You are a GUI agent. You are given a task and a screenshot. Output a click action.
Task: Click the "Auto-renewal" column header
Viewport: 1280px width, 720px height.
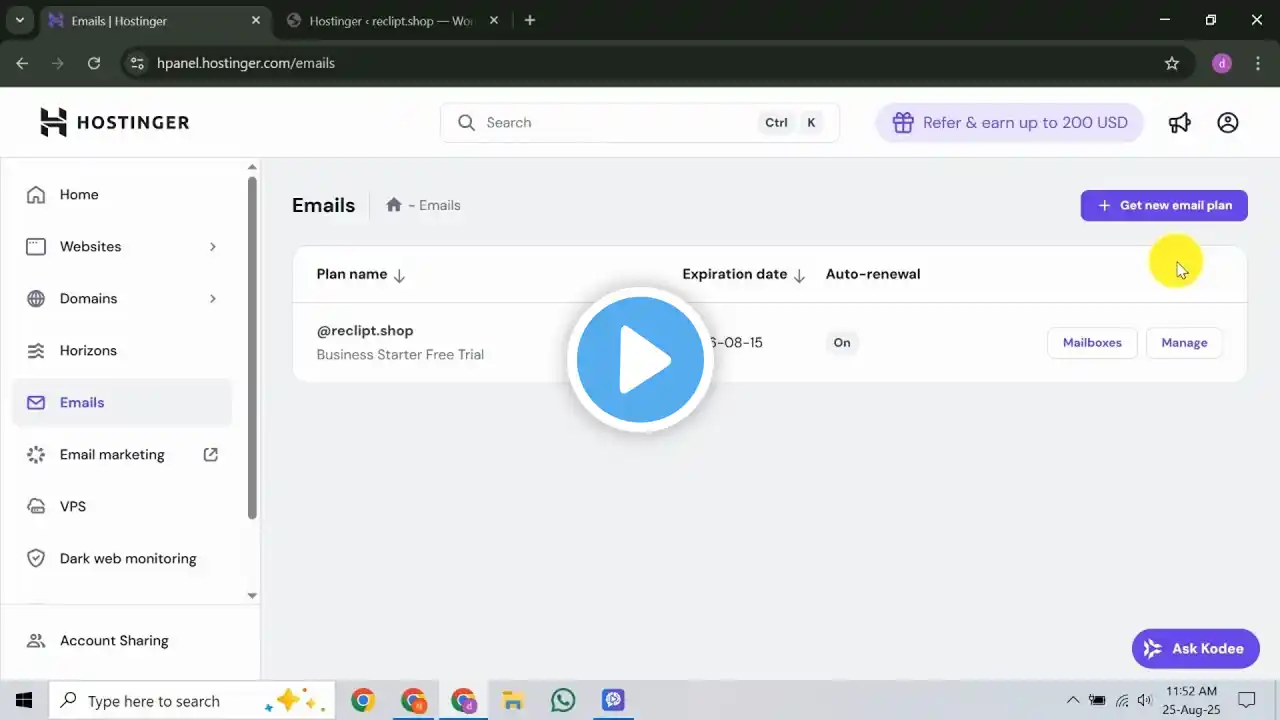click(x=873, y=274)
